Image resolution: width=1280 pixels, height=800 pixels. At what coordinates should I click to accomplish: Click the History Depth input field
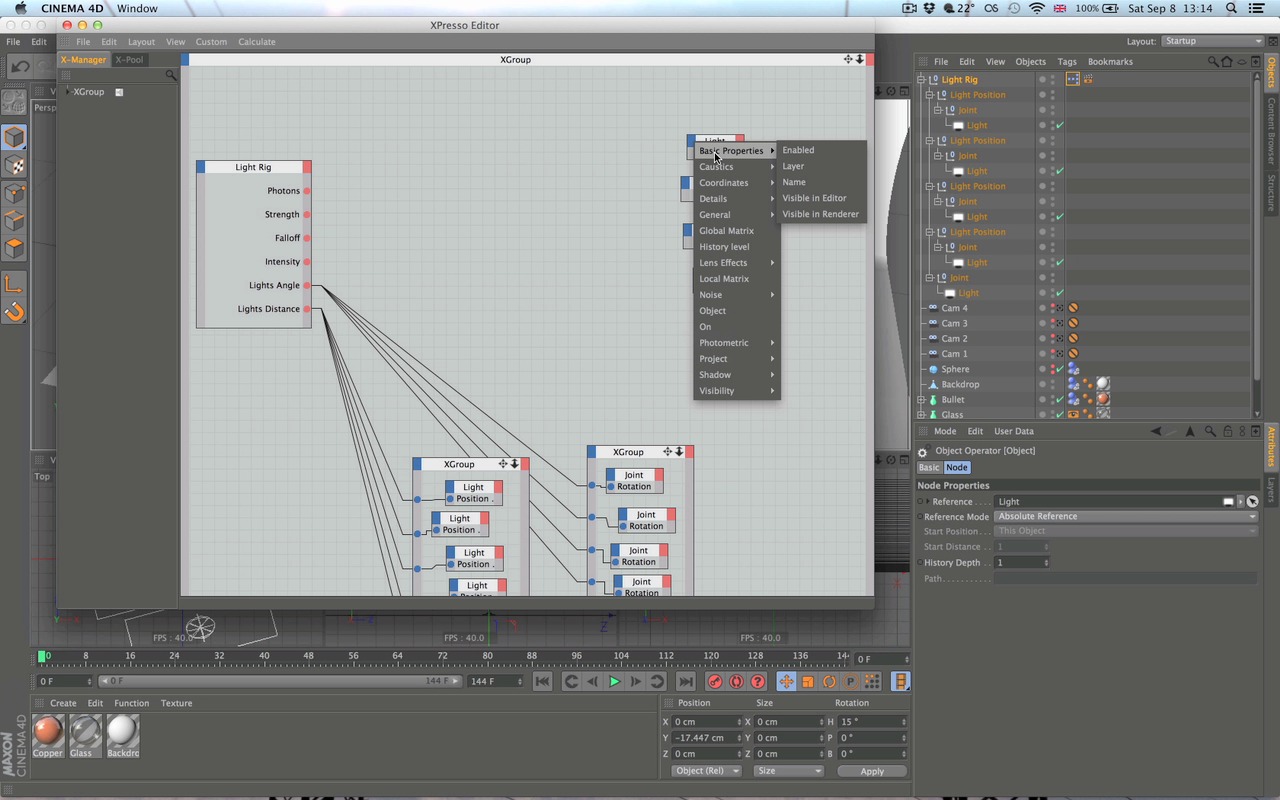pyautogui.click(x=1022, y=563)
